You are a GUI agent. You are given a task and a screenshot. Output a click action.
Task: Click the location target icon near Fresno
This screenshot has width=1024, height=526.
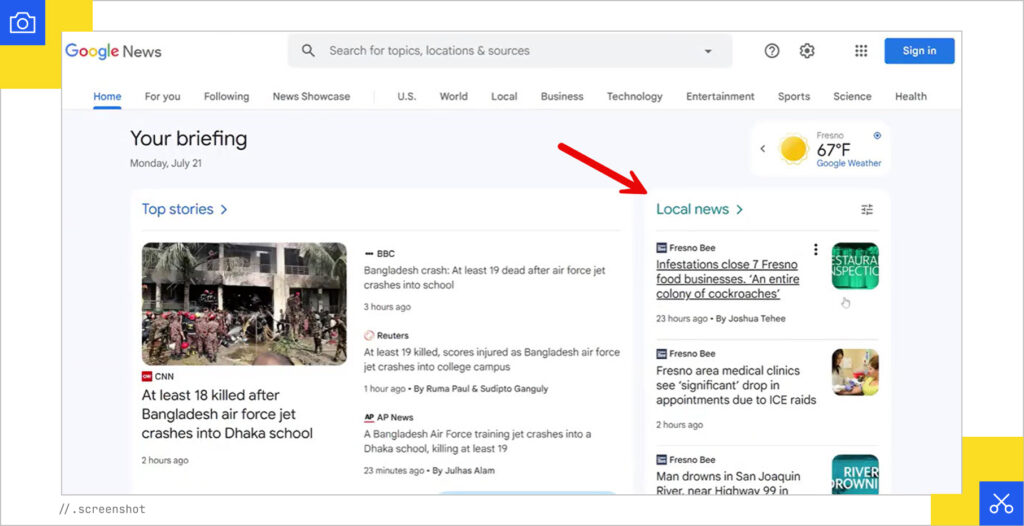coord(877,135)
